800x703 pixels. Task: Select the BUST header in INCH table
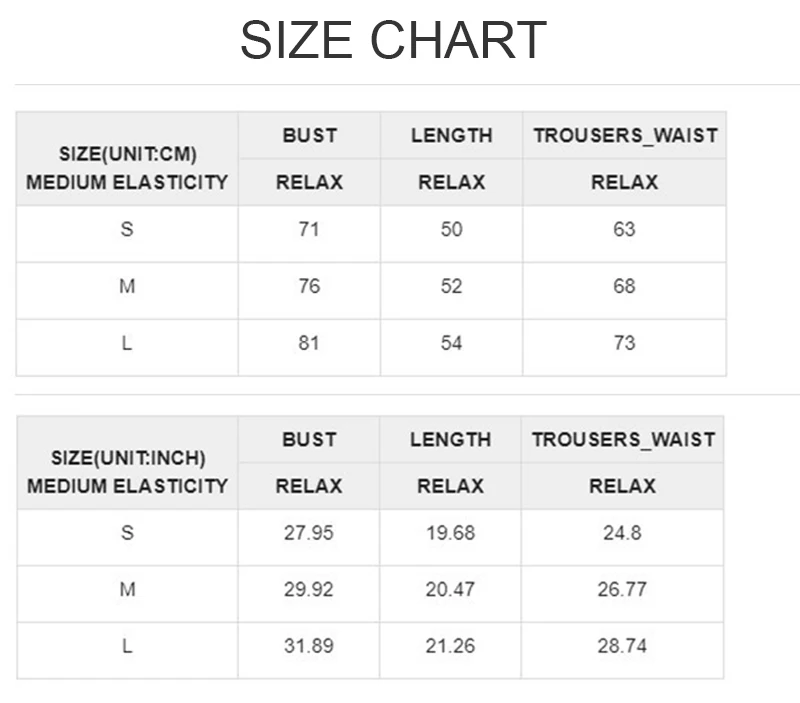[309, 439]
